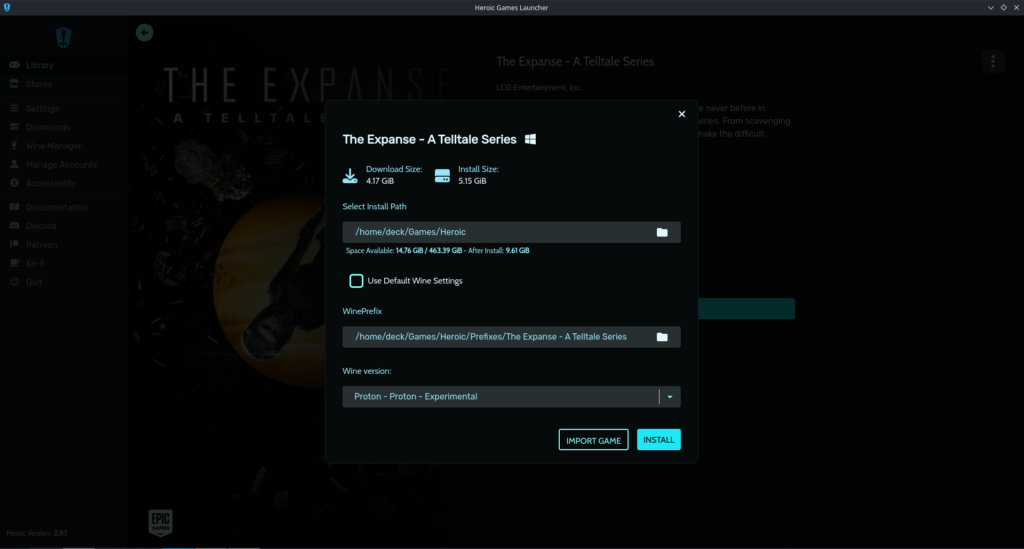
Task: Minimize the window with the title bar chevron
Action: [x=991, y=7]
